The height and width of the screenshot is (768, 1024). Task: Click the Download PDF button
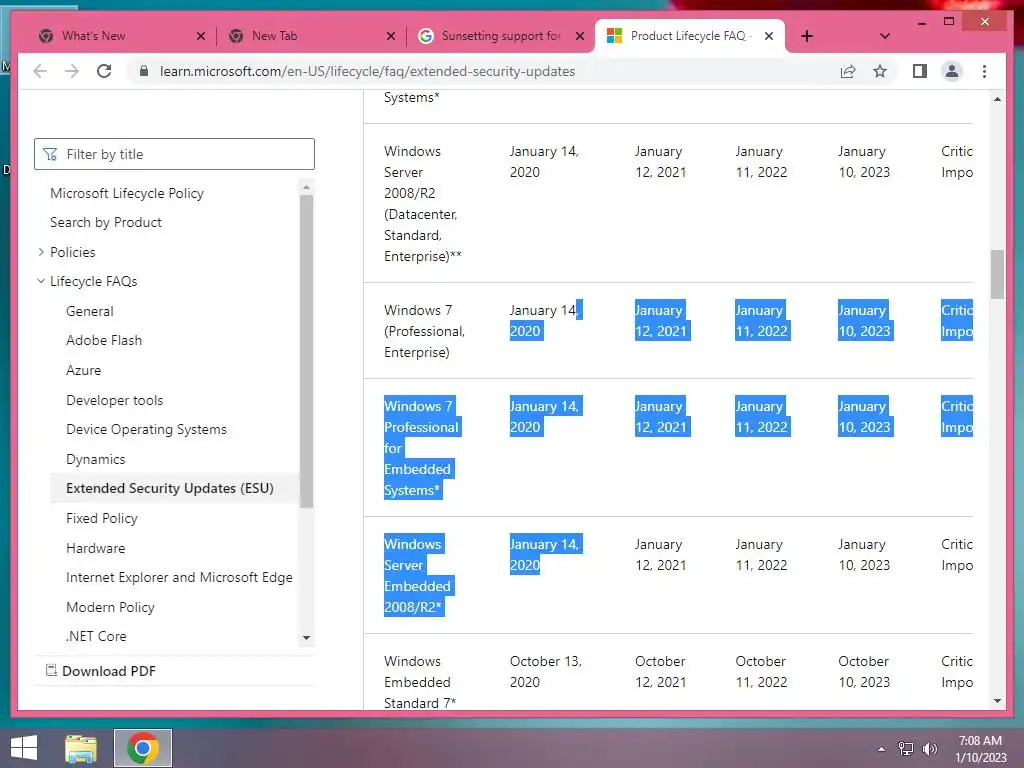(x=101, y=671)
